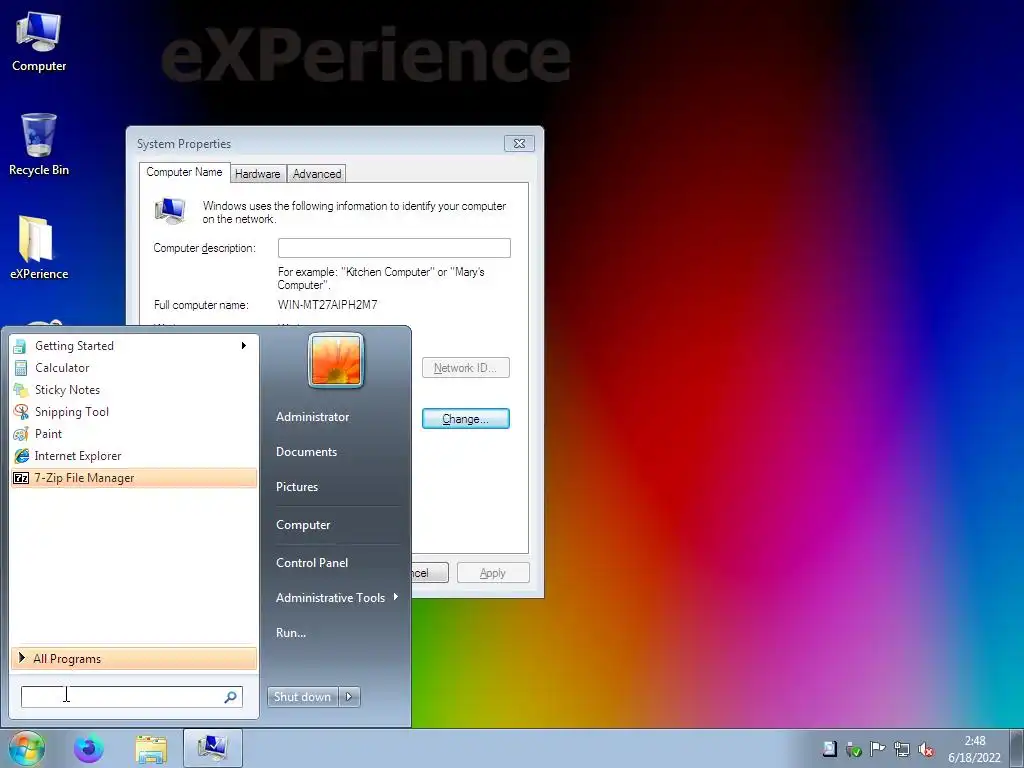Screen dimensions: 1024x768
Task: Click the System Properties taskbar button
Action: point(212,748)
